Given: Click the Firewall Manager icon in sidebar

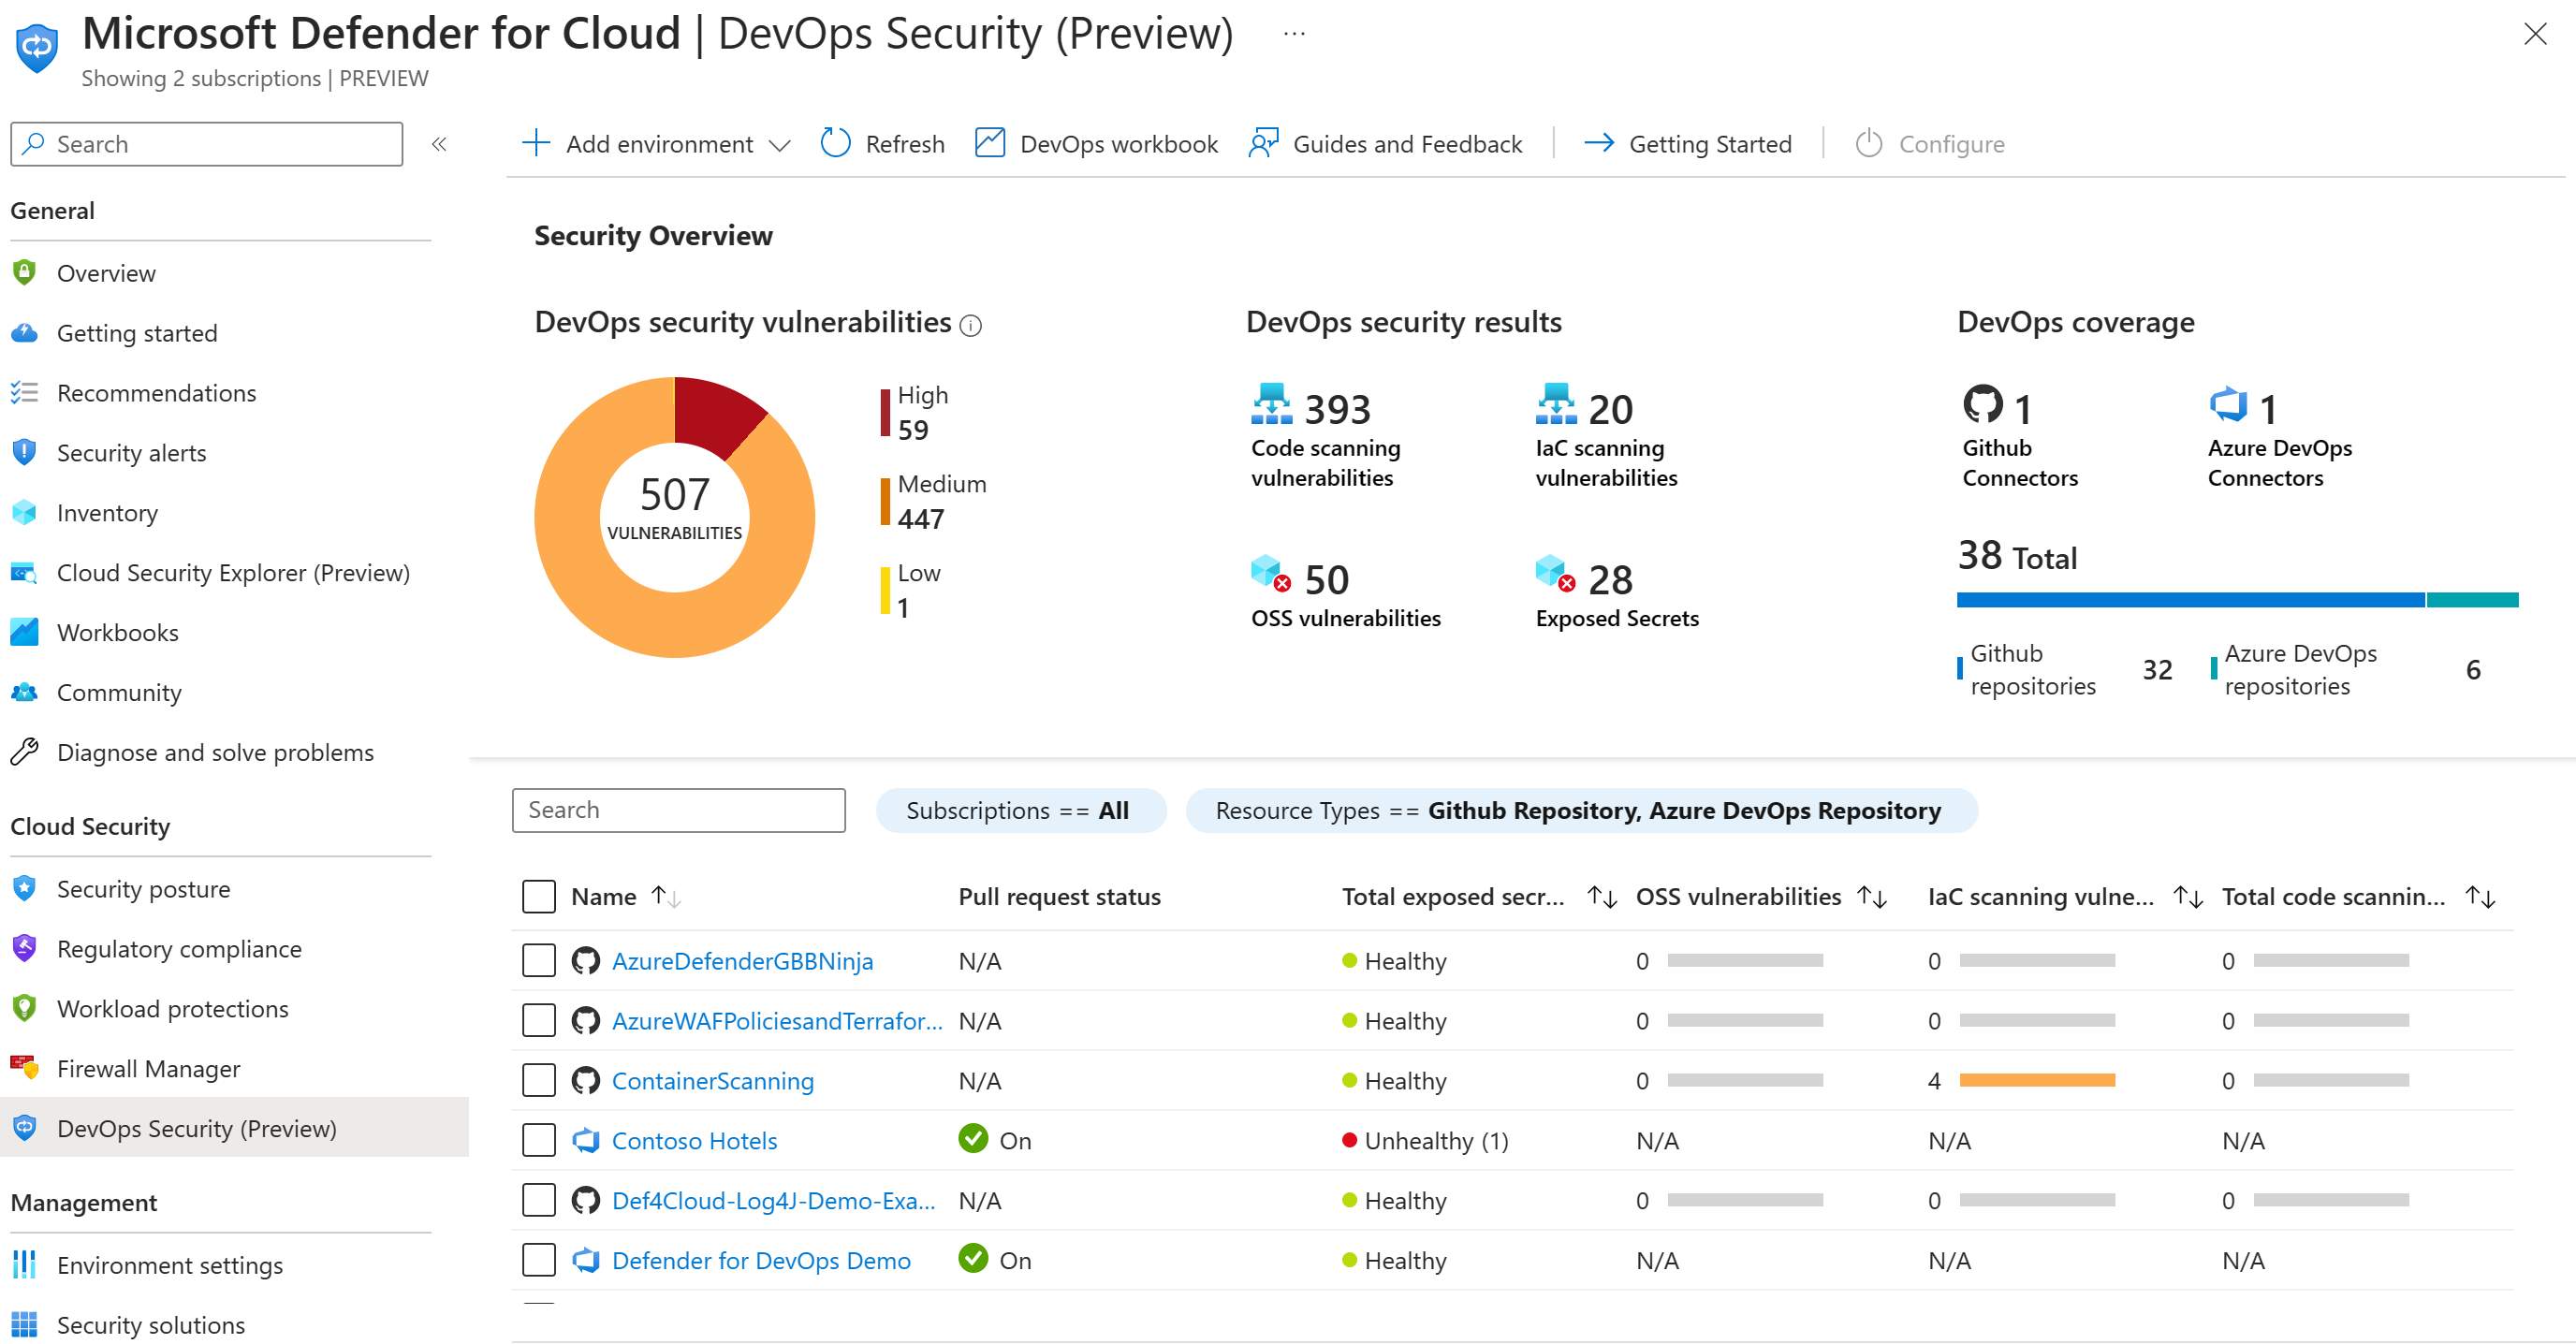Looking at the screenshot, I should [x=24, y=1067].
